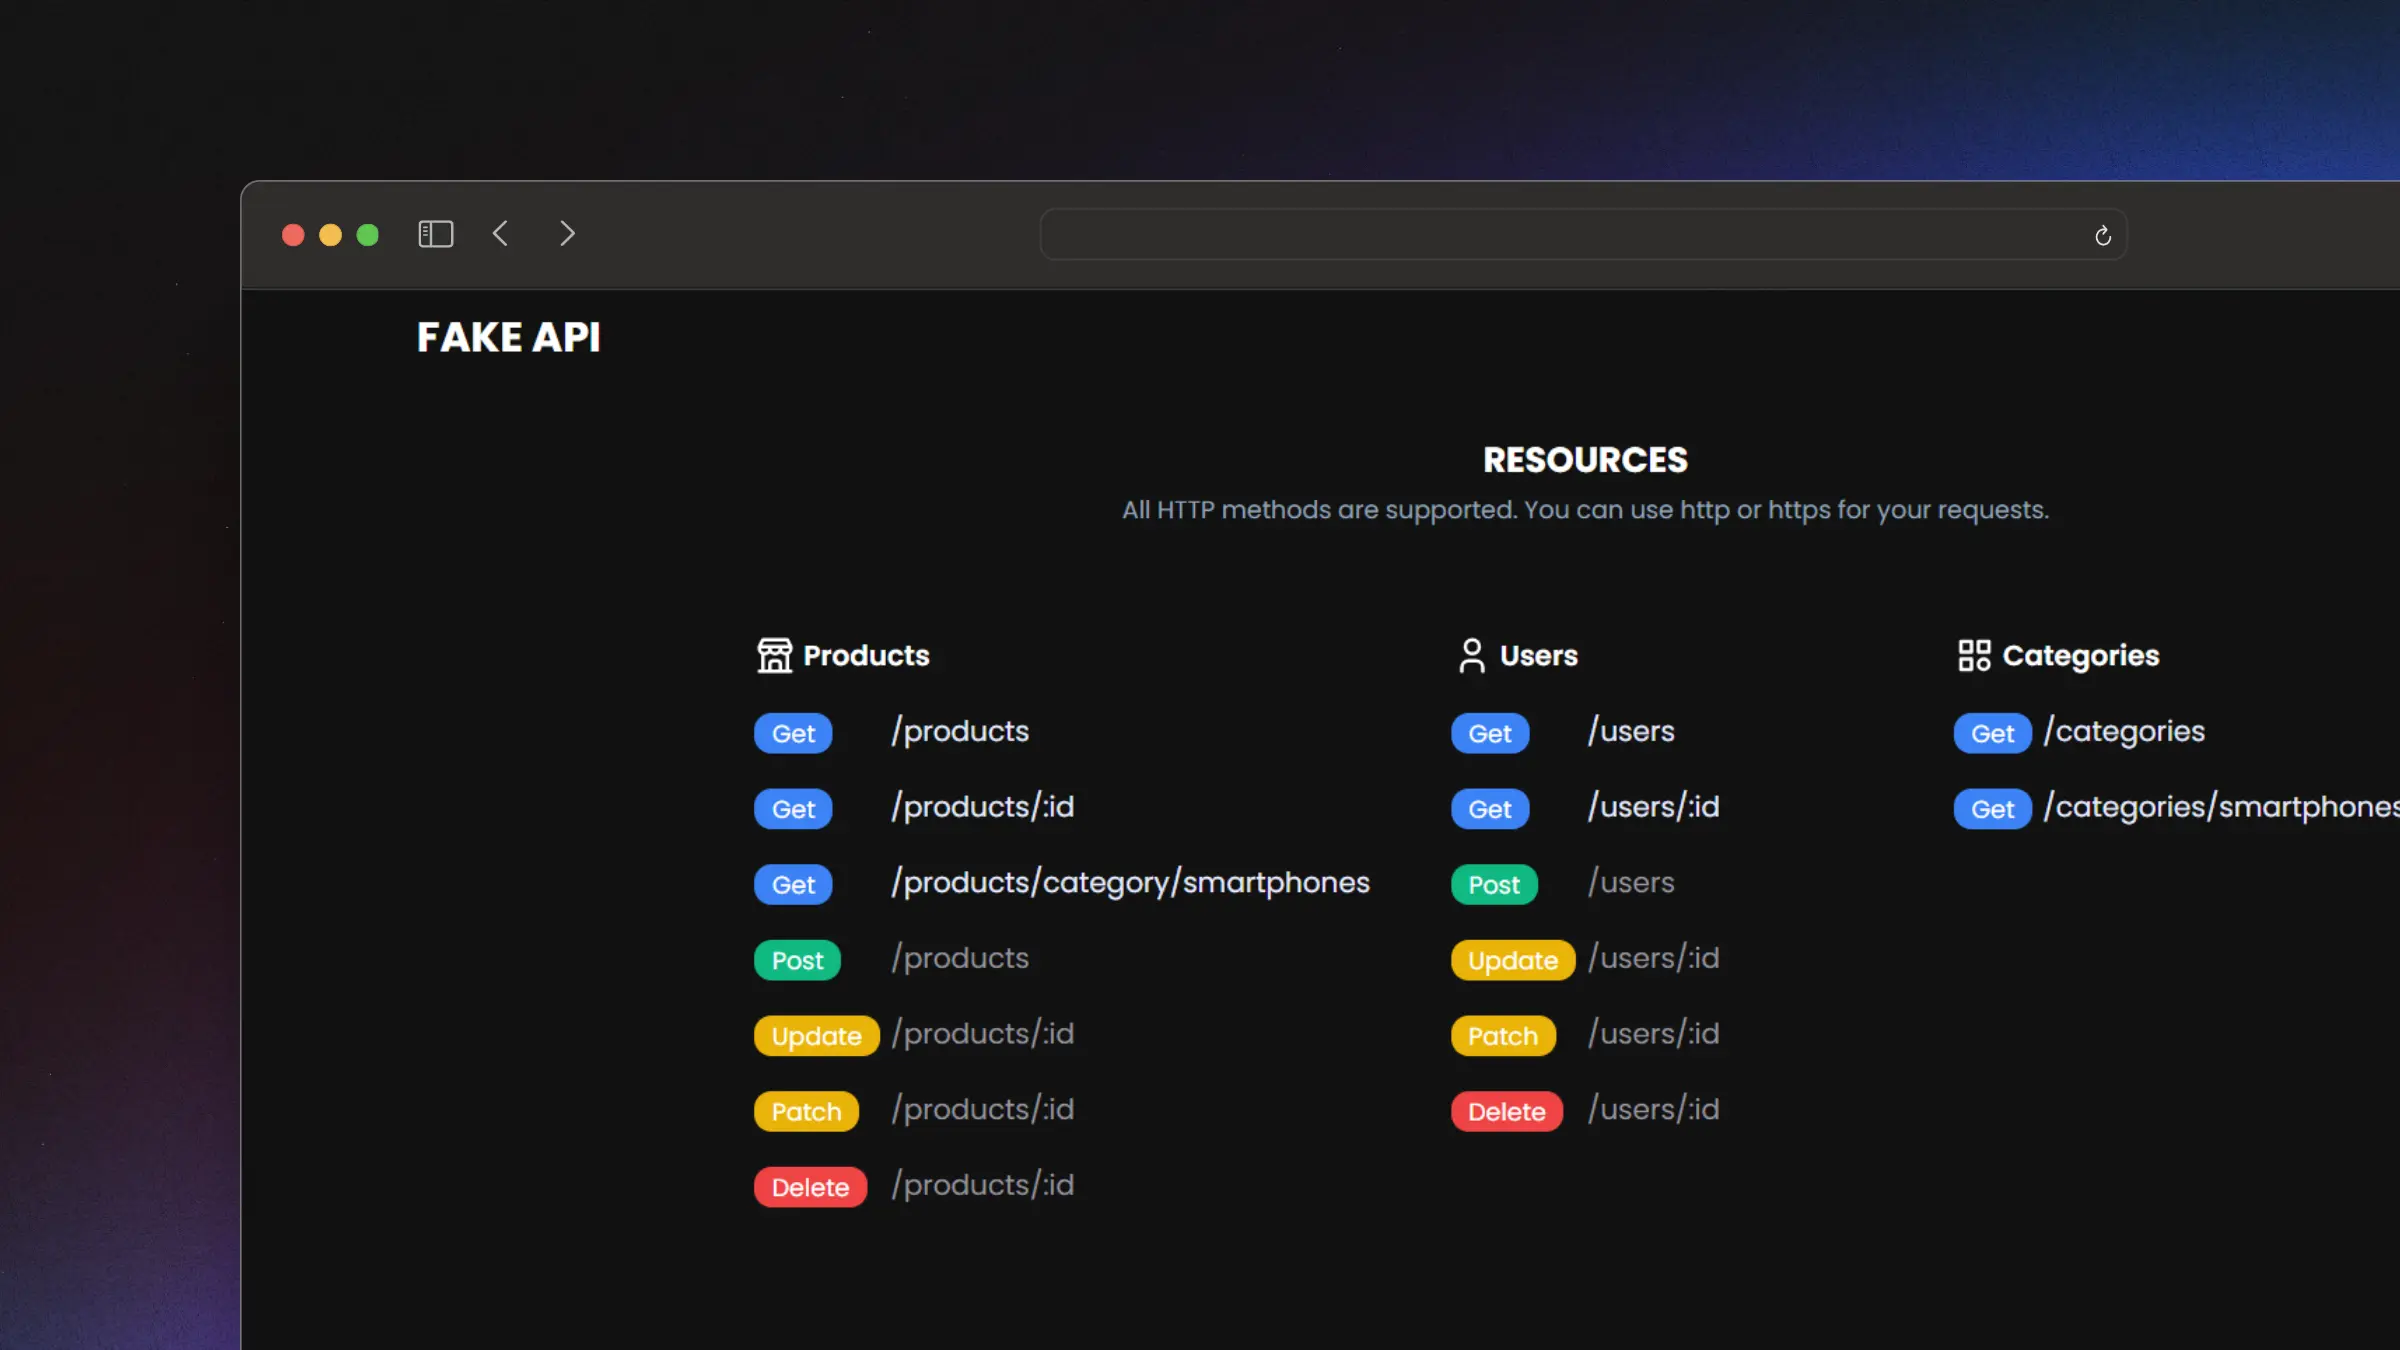Click the Get badge for /products/:id

point(793,809)
